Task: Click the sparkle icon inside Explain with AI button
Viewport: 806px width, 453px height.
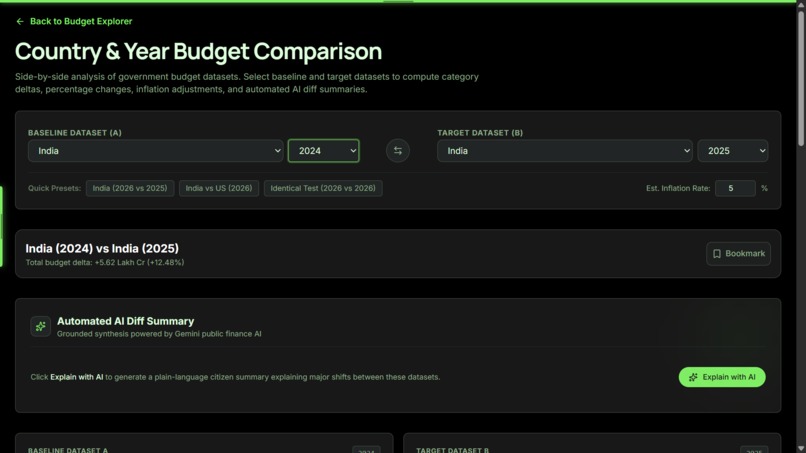Action: point(693,377)
